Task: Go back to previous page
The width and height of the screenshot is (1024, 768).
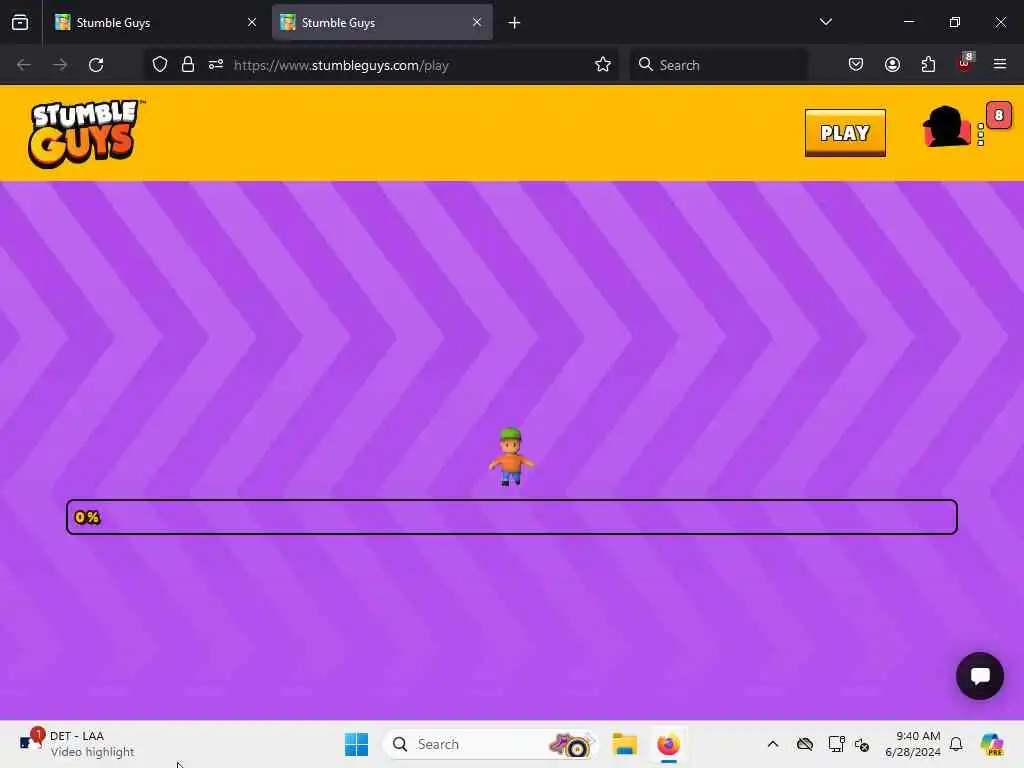Action: (24, 65)
